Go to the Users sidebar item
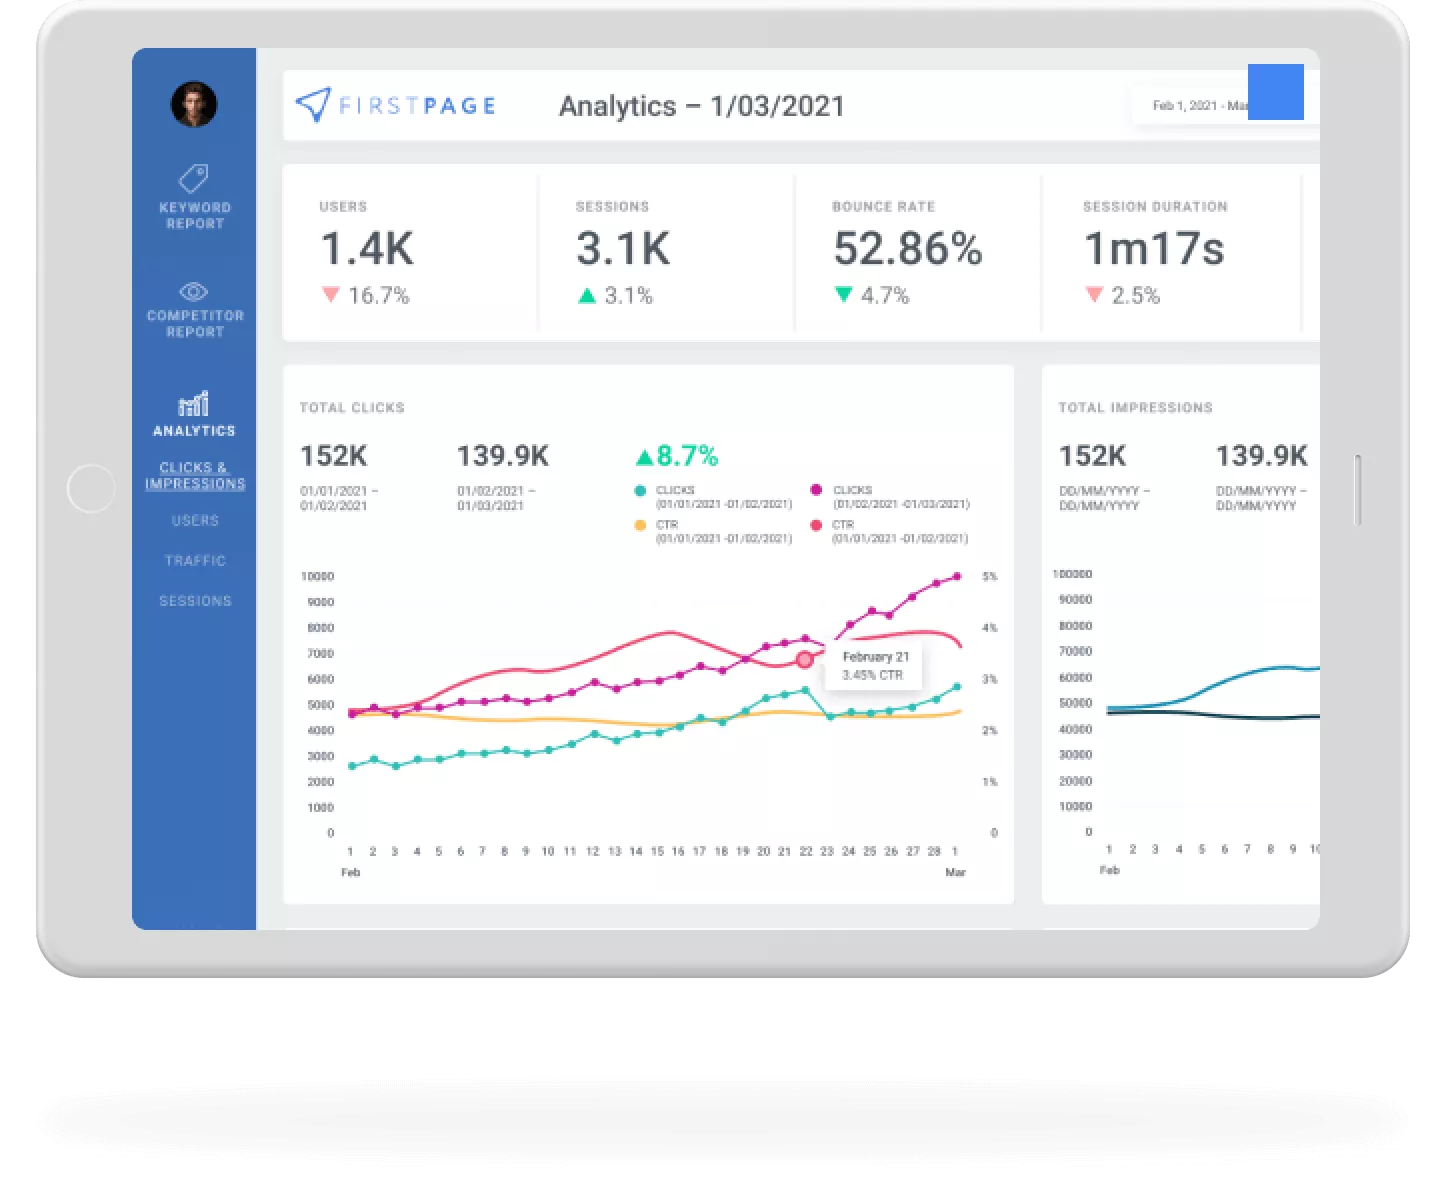The width and height of the screenshot is (1446, 1184). pyautogui.click(x=194, y=520)
